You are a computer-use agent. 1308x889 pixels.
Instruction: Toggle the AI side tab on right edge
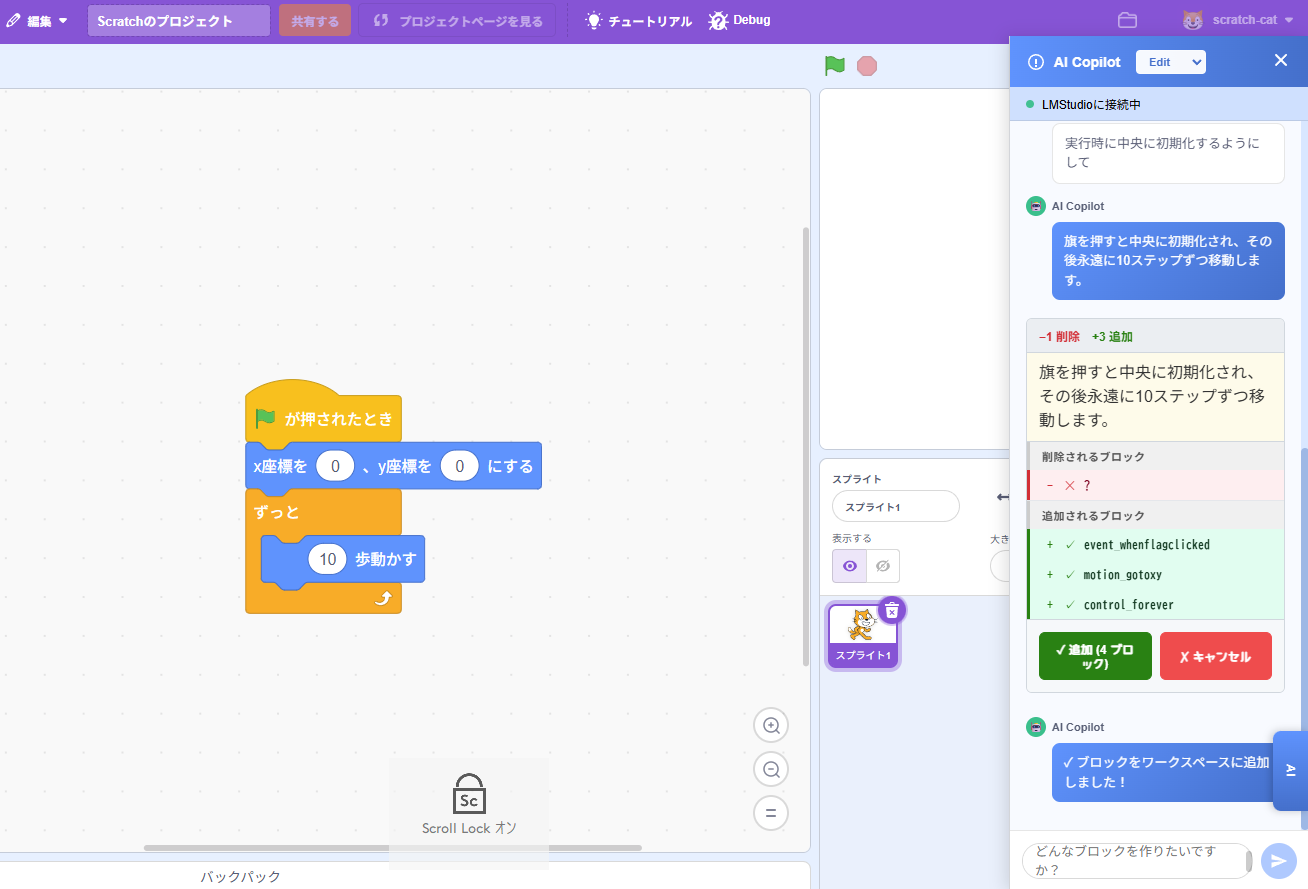[1290, 770]
